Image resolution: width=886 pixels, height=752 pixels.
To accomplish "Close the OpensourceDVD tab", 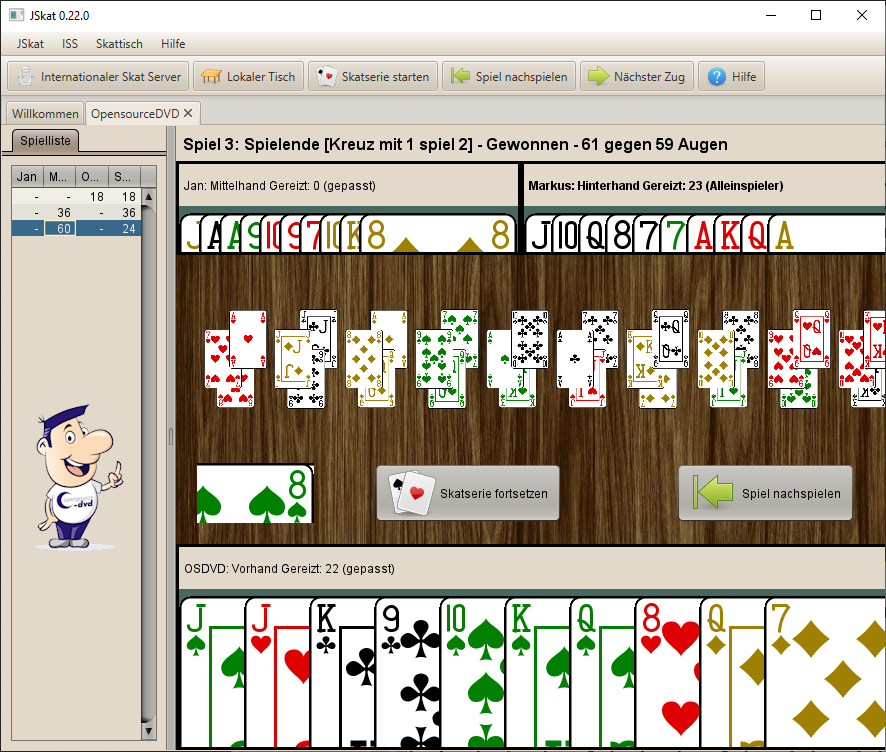I will 188,113.
